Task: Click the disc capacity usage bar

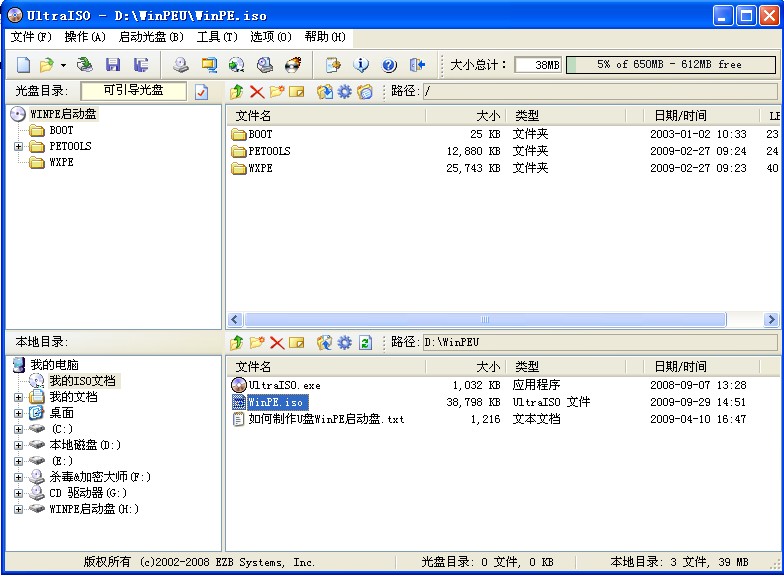Action: click(x=670, y=65)
